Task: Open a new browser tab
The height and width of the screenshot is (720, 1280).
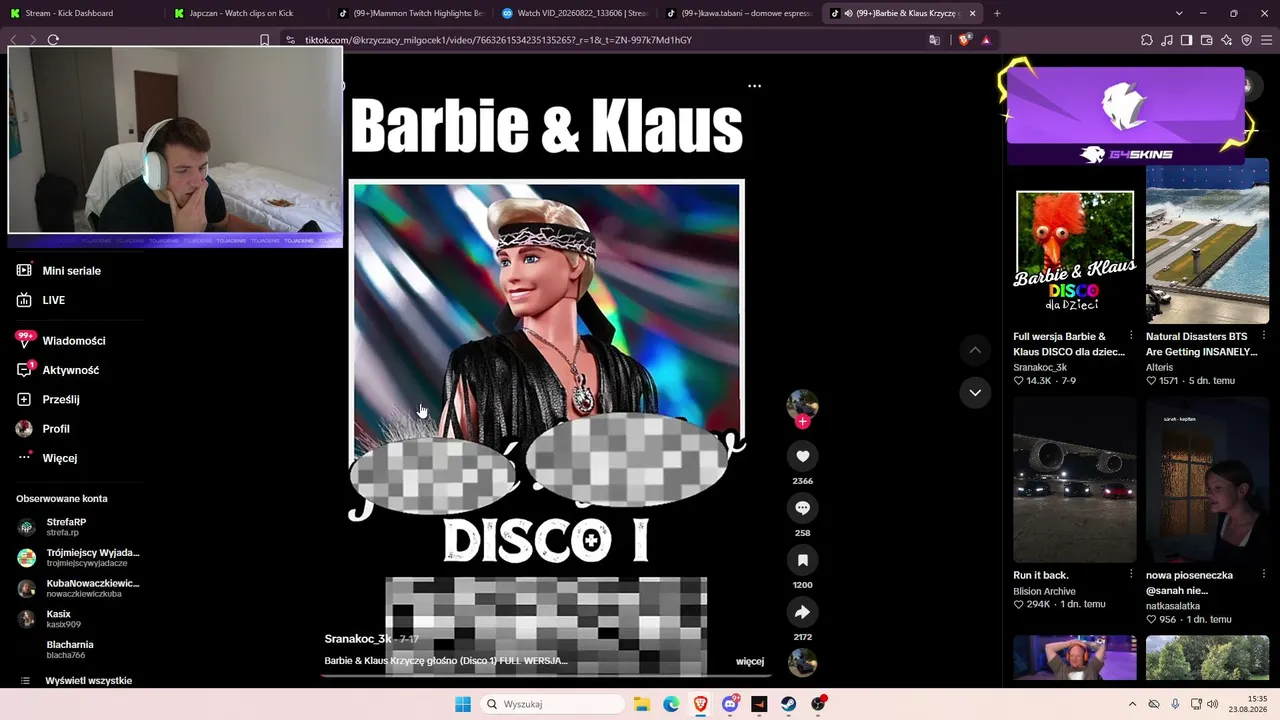Action: (997, 13)
